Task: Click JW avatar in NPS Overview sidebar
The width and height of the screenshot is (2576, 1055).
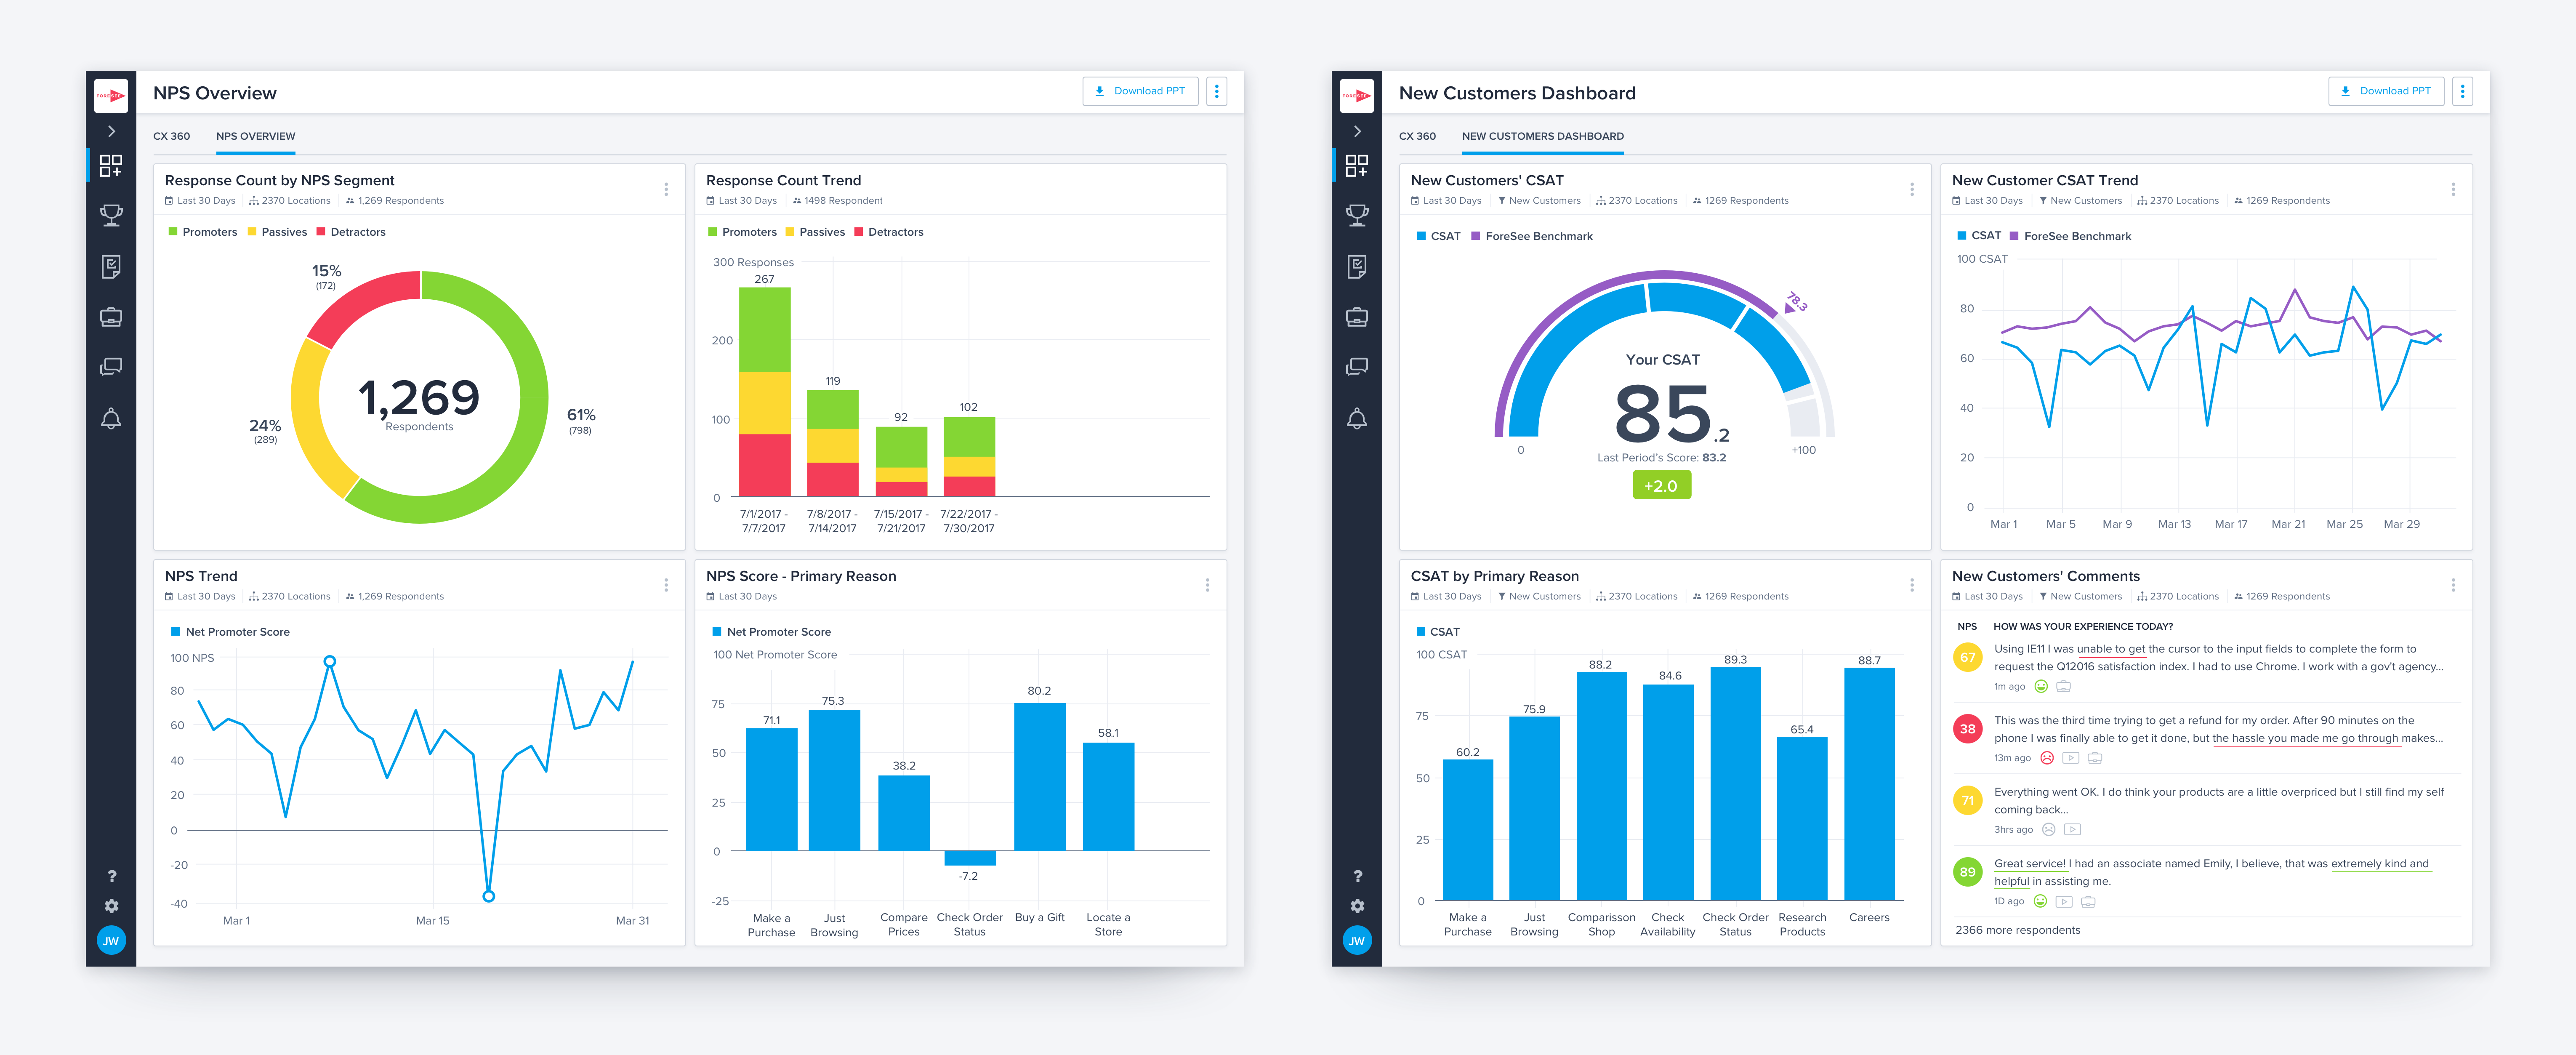Action: [x=111, y=941]
